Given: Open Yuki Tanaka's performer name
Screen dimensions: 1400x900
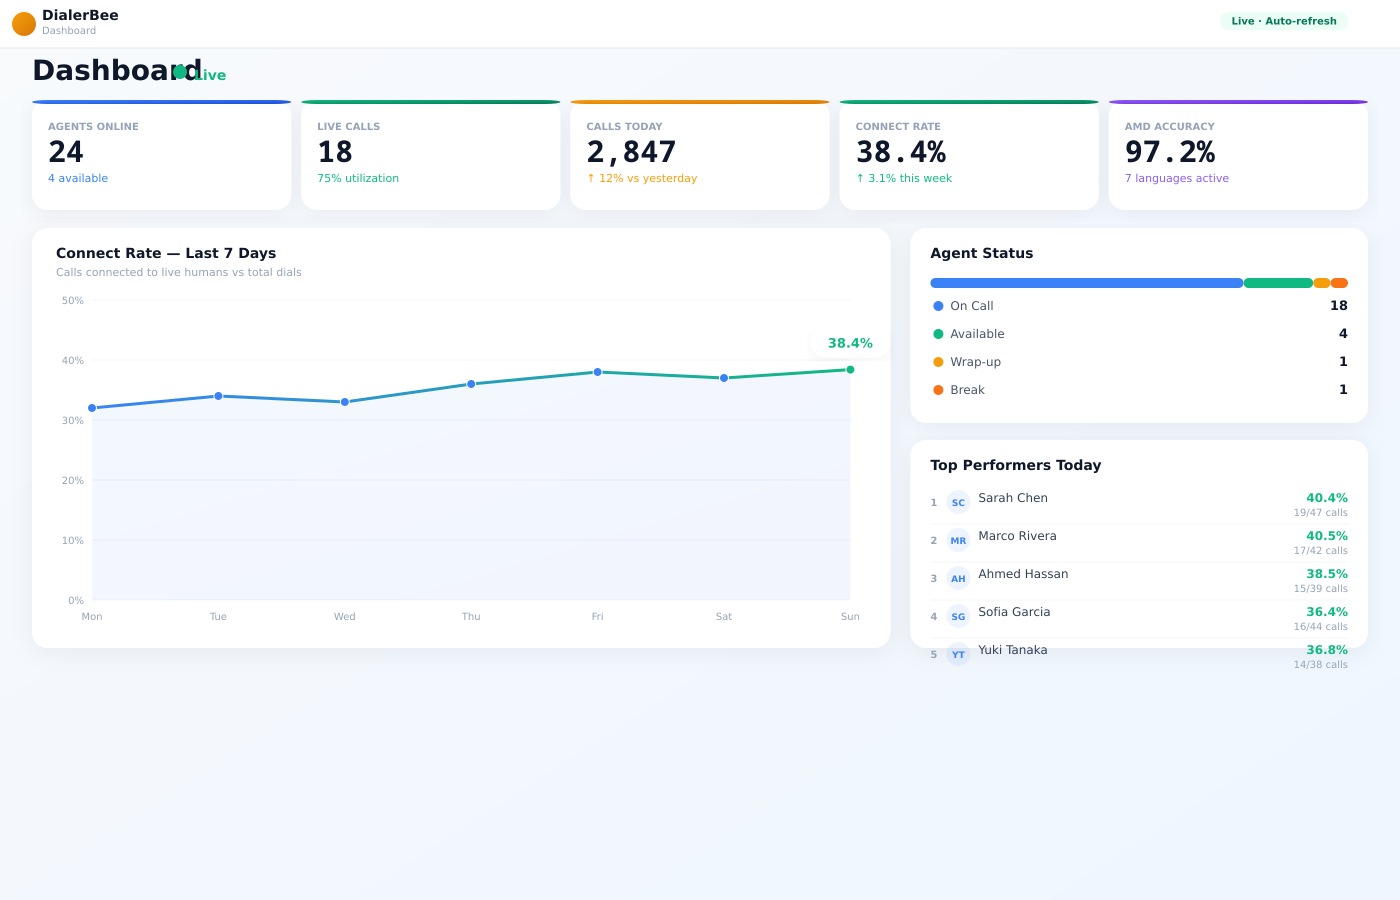Looking at the screenshot, I should pos(1013,650).
